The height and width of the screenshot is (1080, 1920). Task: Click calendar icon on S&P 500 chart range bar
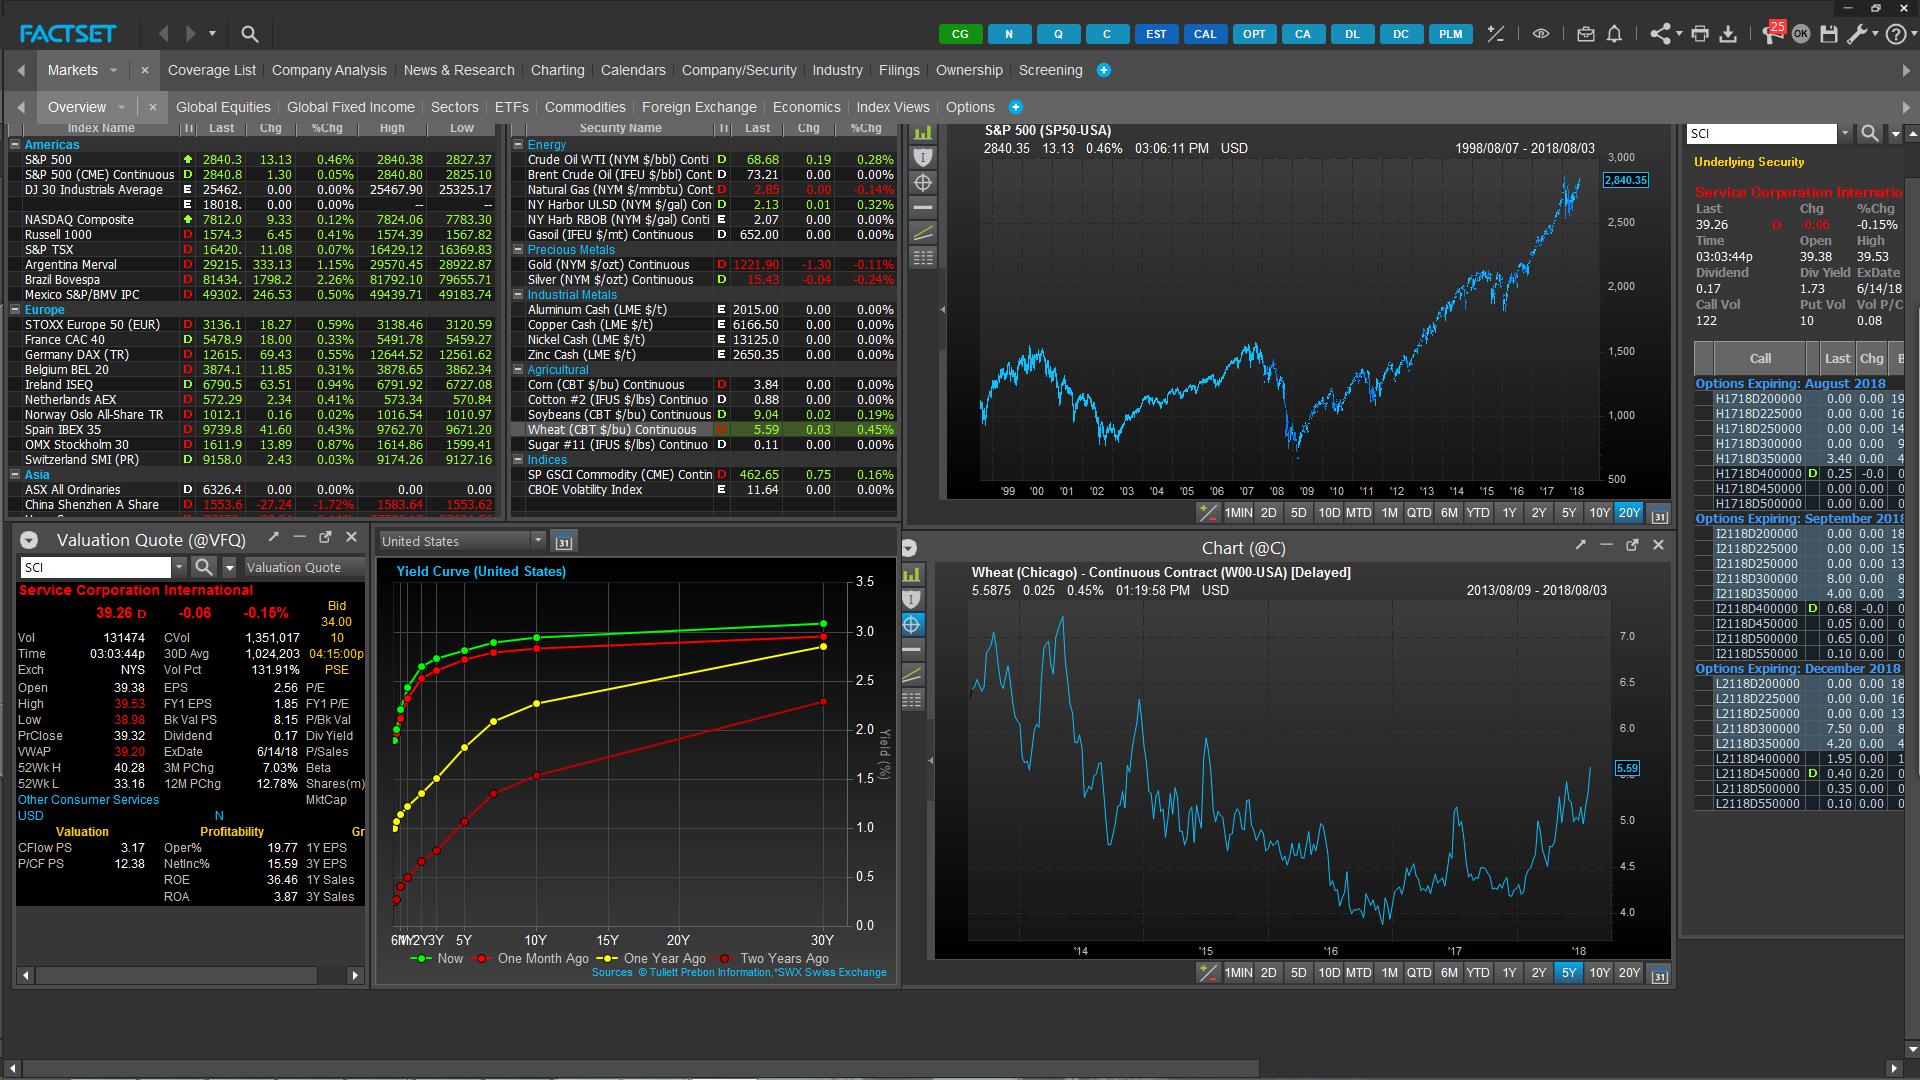(1660, 516)
